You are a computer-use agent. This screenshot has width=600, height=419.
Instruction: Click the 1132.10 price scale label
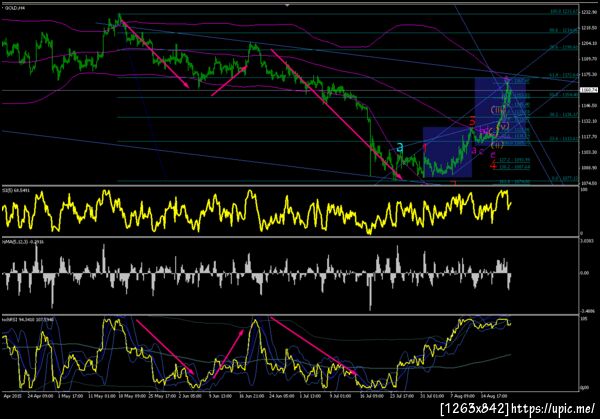point(589,121)
